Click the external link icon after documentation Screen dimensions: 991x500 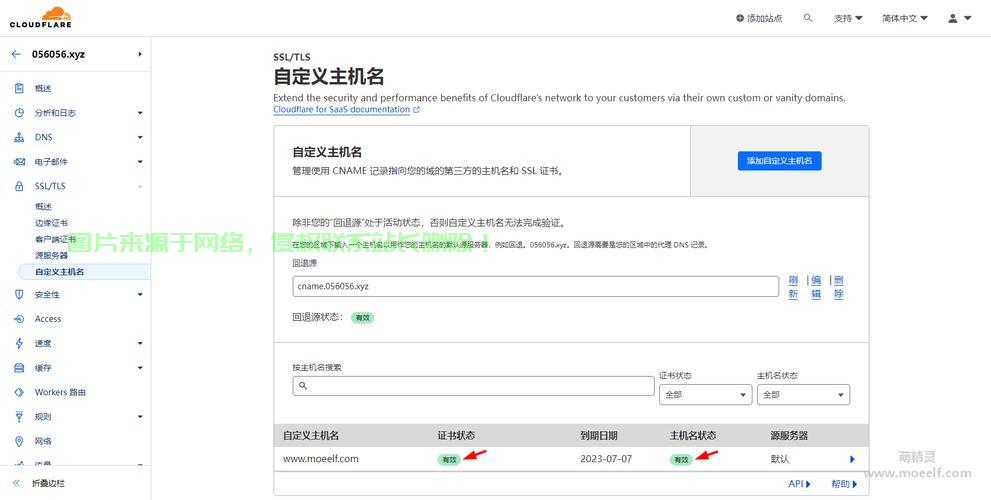[416, 110]
